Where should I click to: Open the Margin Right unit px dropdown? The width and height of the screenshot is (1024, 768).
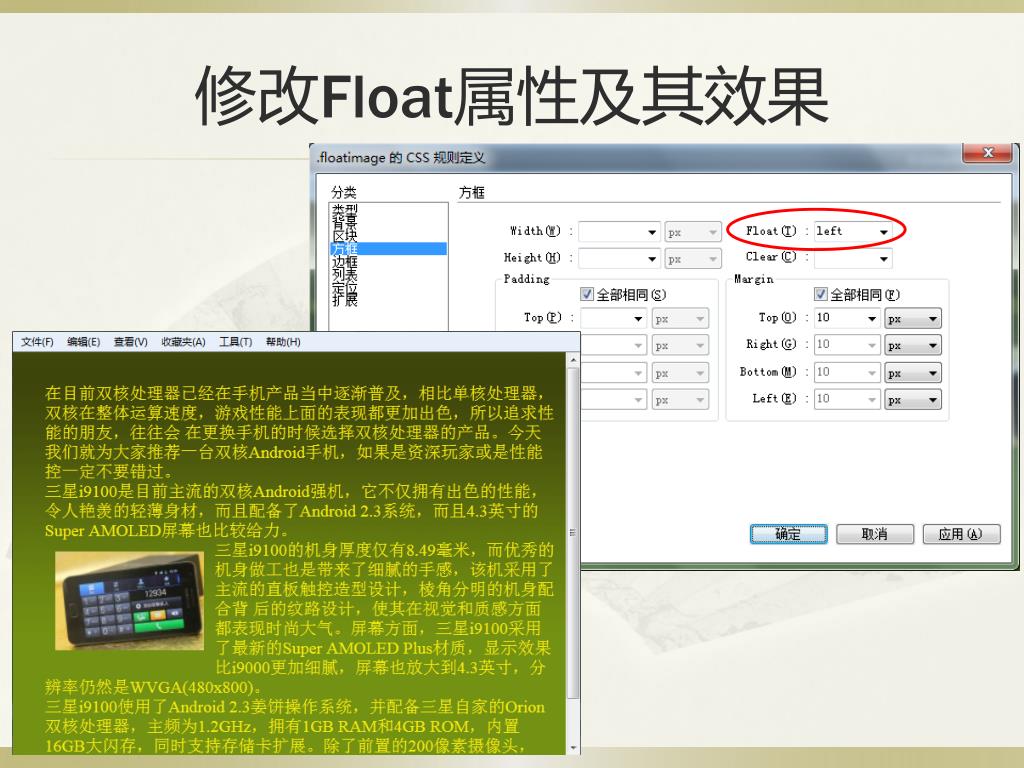913,345
